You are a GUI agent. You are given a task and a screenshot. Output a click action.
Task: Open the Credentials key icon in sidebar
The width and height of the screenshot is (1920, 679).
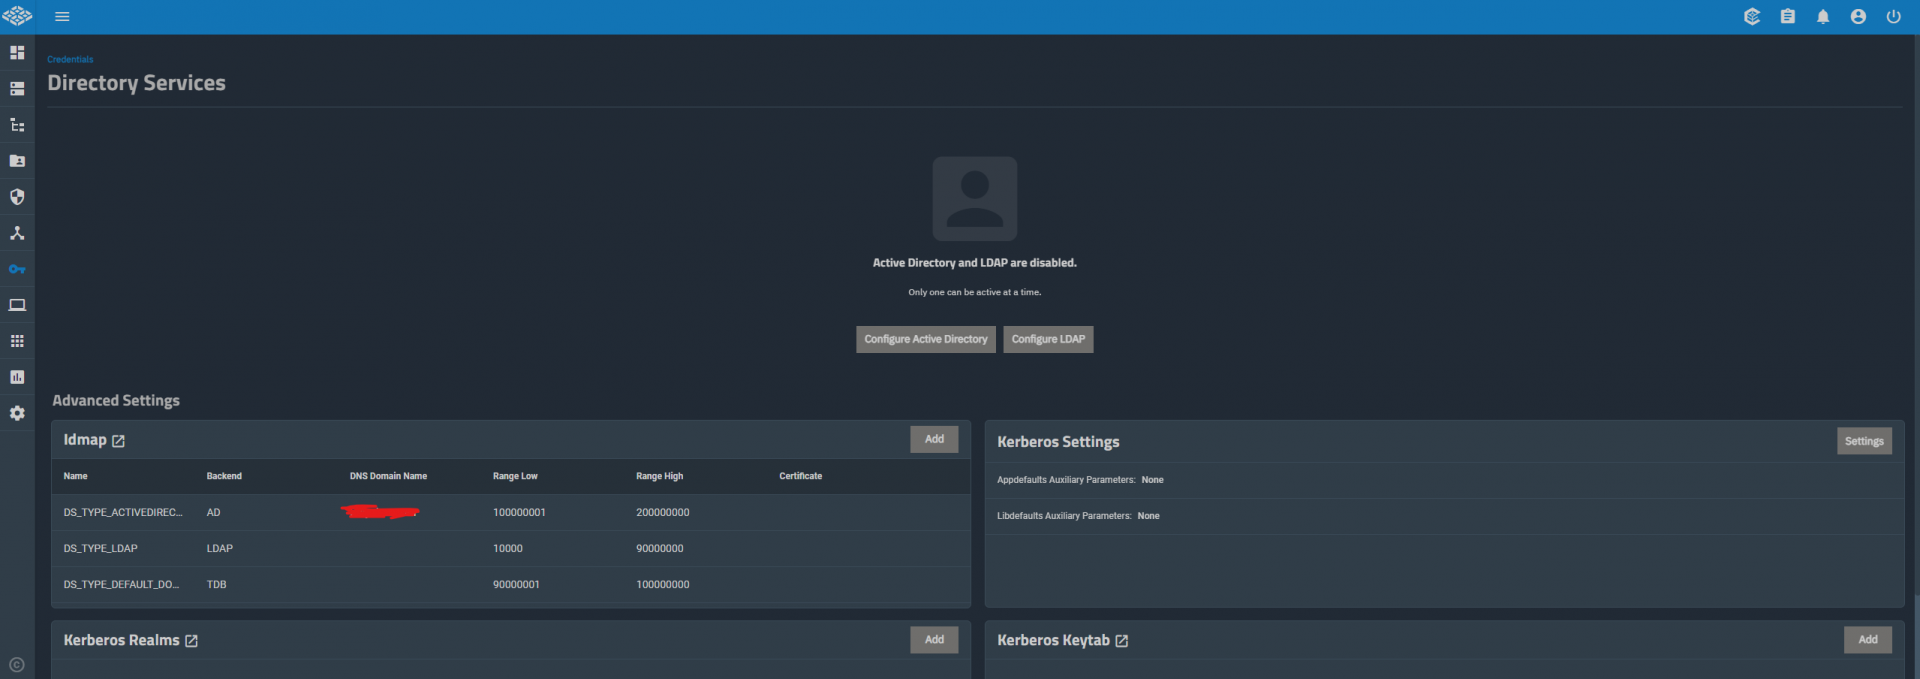(x=17, y=269)
